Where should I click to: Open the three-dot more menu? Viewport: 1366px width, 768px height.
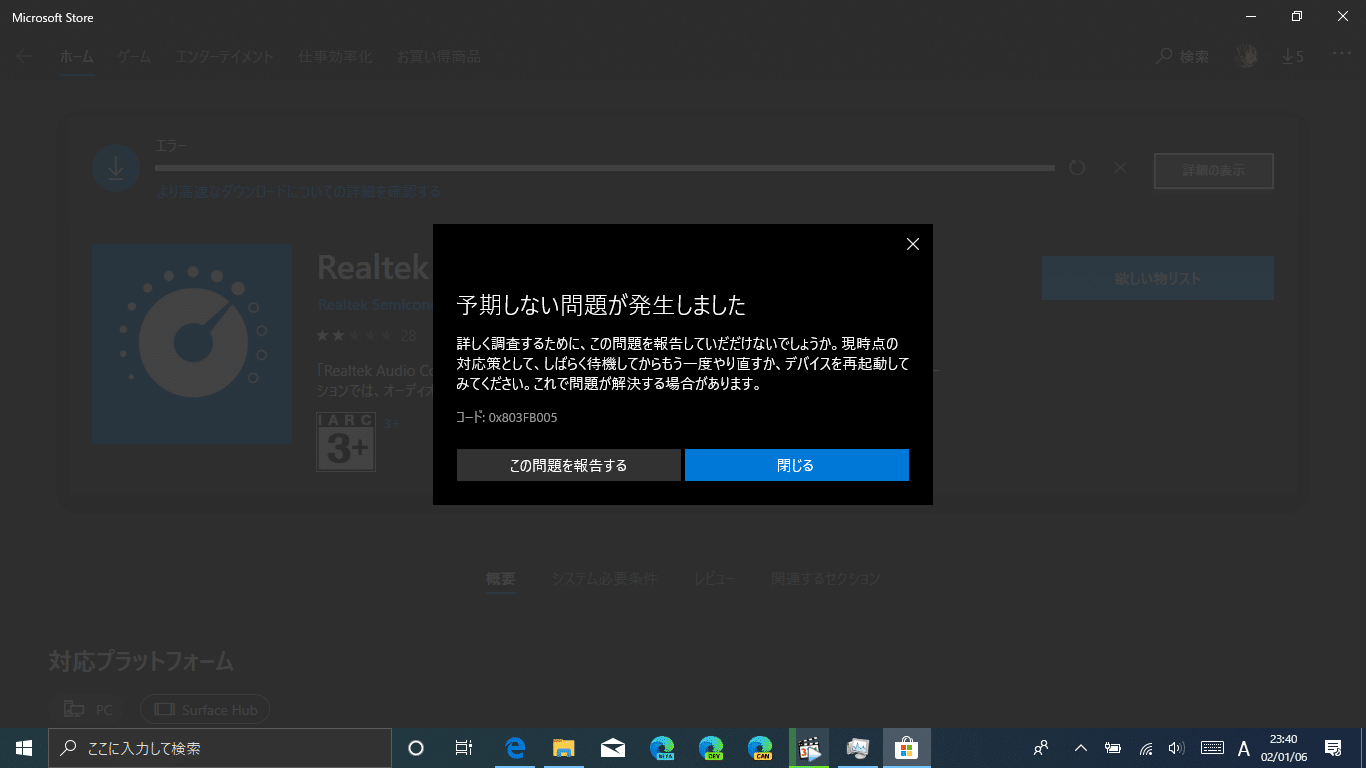1342,55
